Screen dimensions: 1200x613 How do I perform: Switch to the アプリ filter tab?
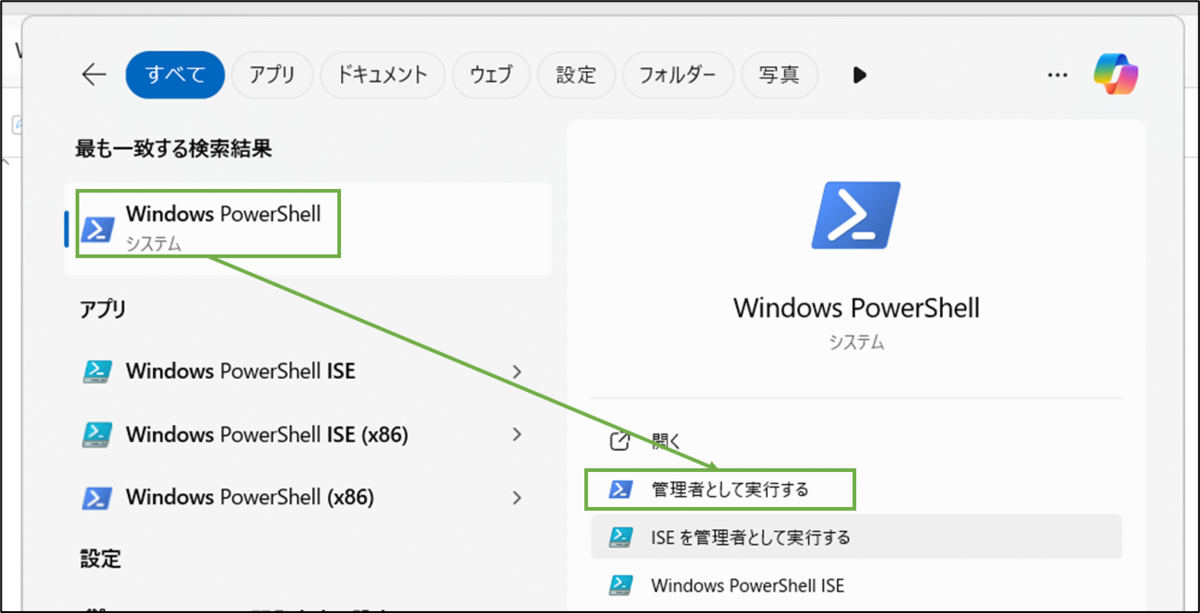(x=272, y=75)
